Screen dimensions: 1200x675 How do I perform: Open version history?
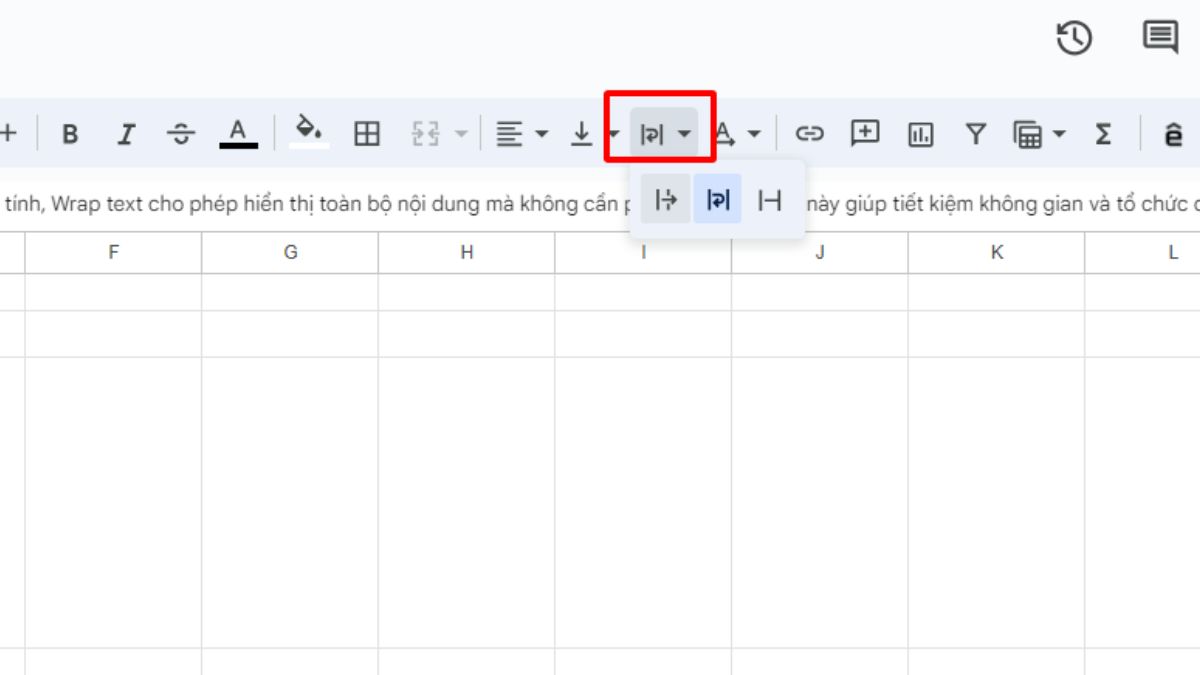[x=1072, y=38]
